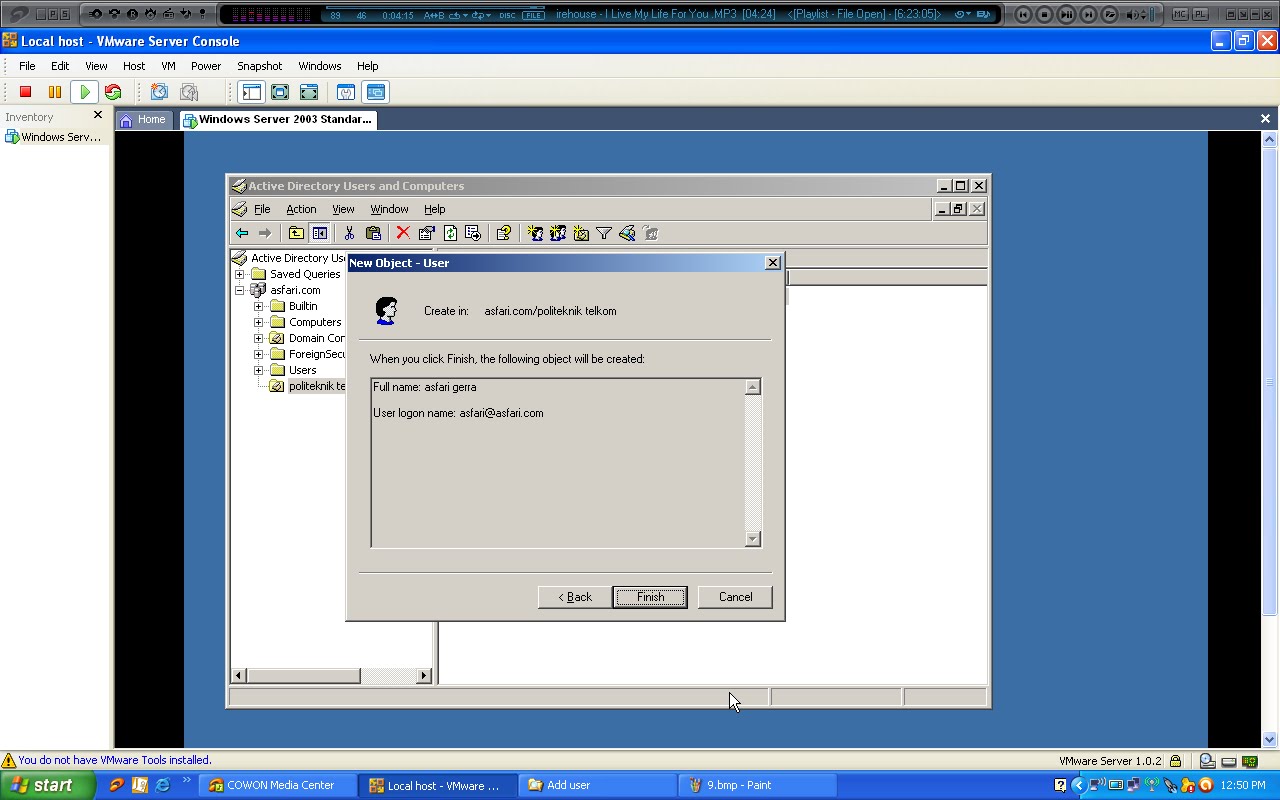Click the red Delete X icon

tap(403, 233)
